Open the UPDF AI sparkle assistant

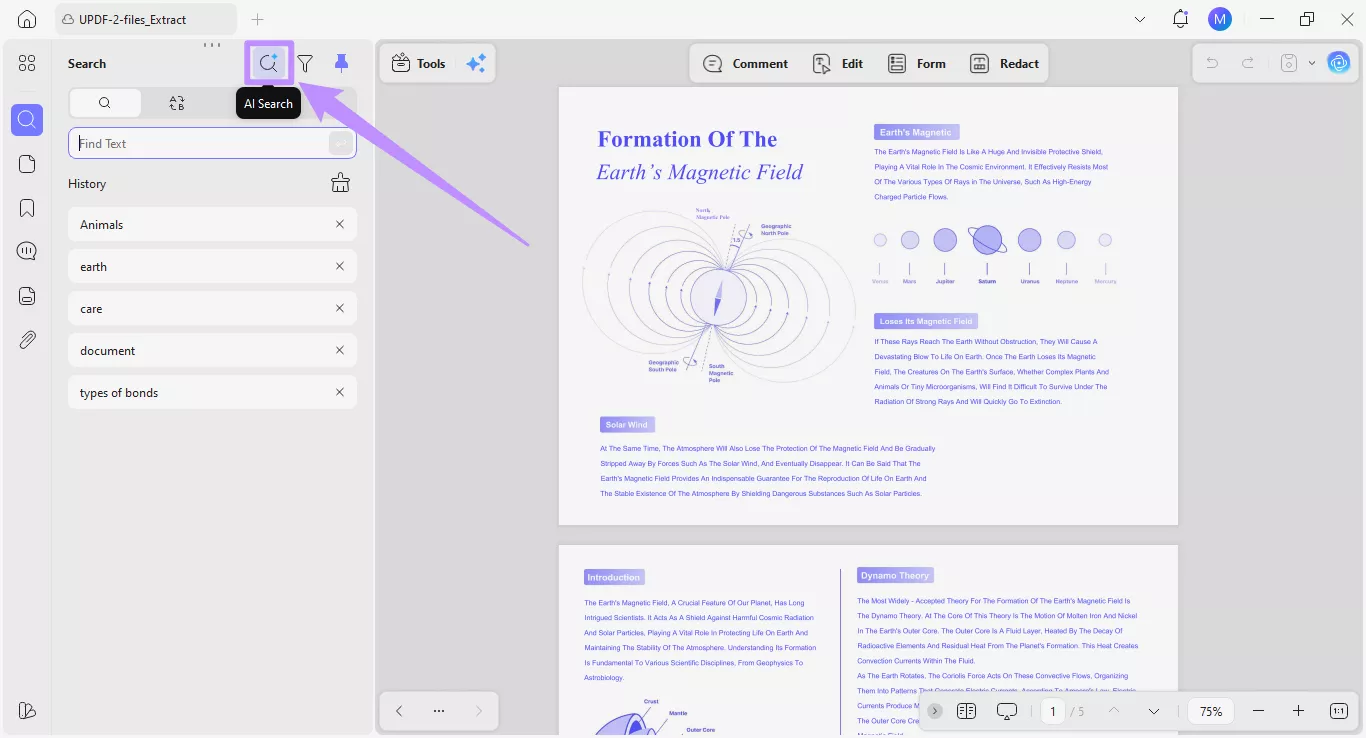476,63
